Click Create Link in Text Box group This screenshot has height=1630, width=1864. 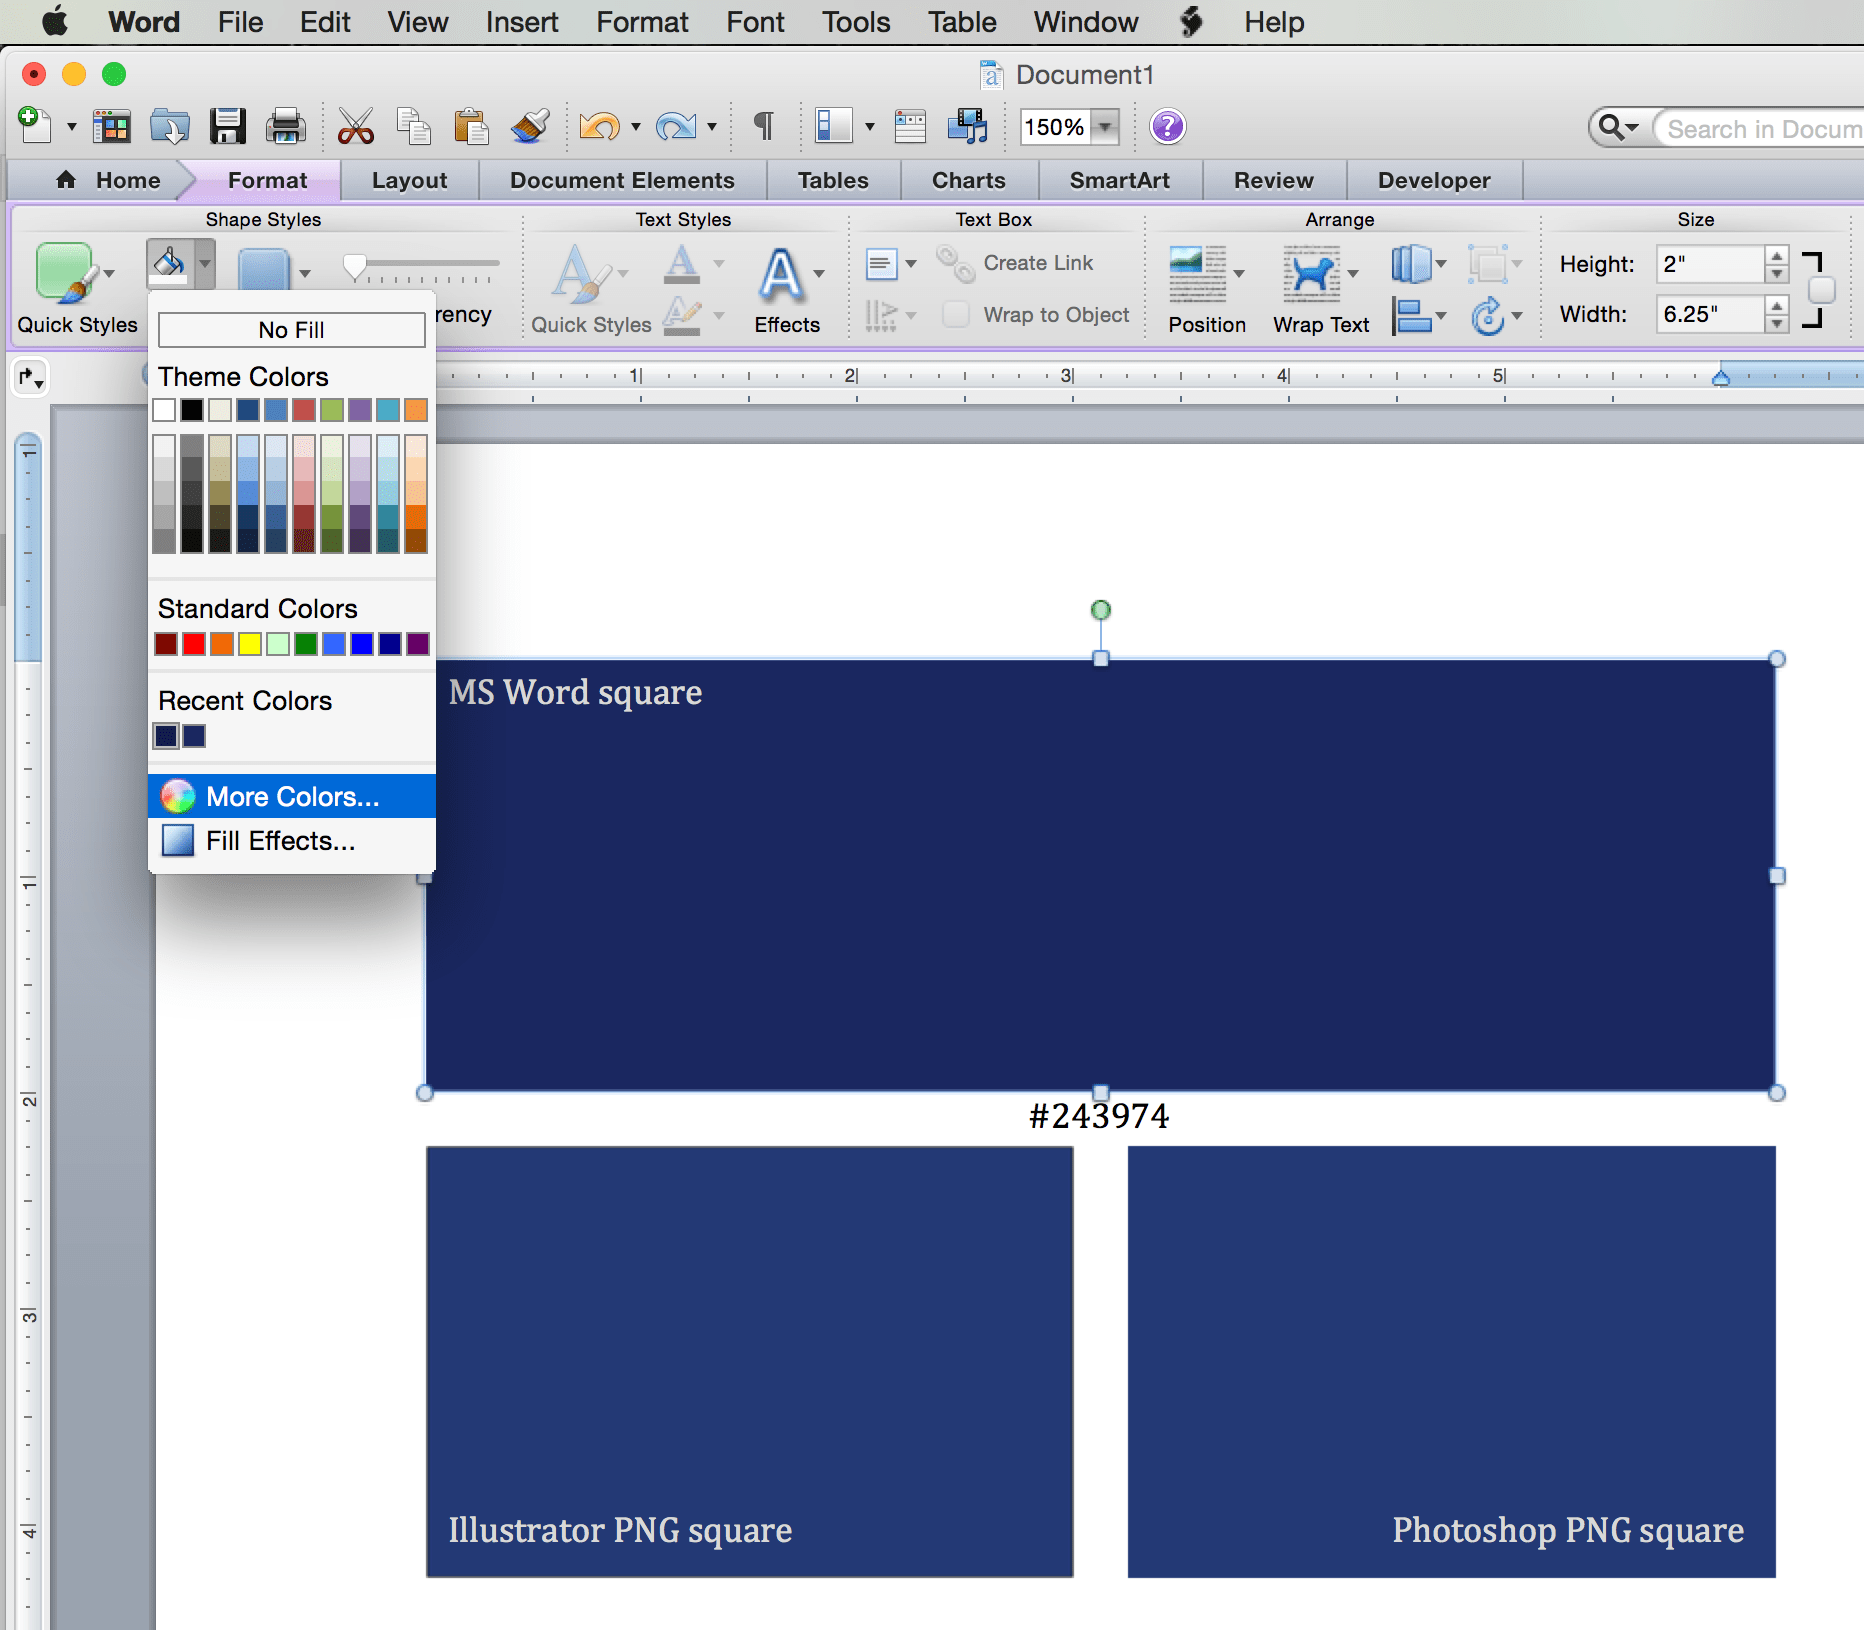[1016, 263]
